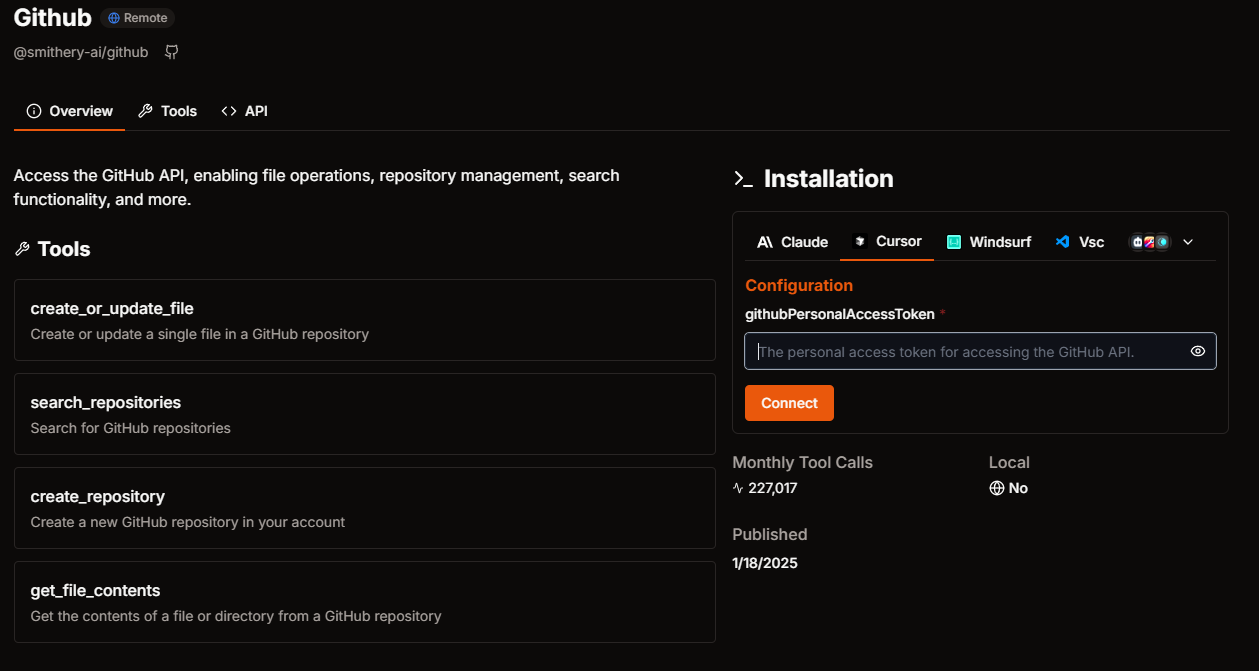Screen dimensions: 1259x671
Task: Click the Overview tab info icon
Action: point(34,111)
